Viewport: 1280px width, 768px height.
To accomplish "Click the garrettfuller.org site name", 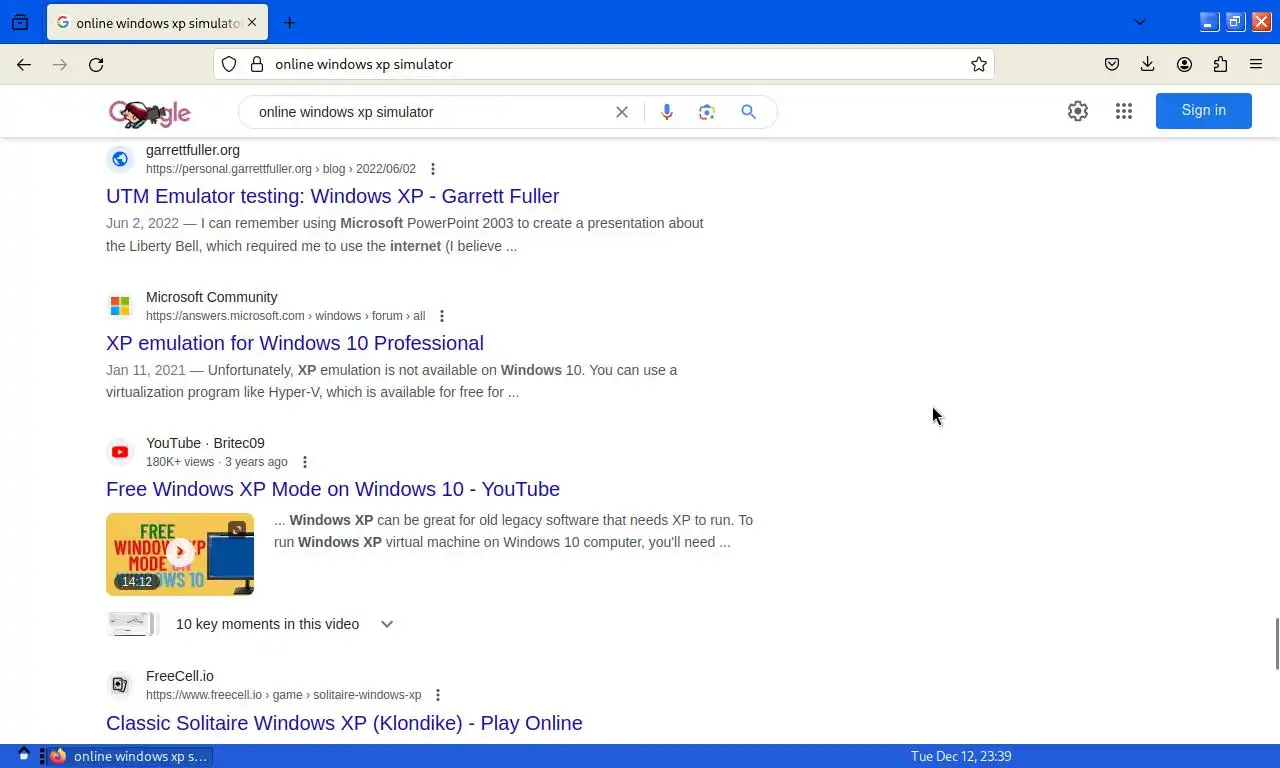I will coord(193,150).
